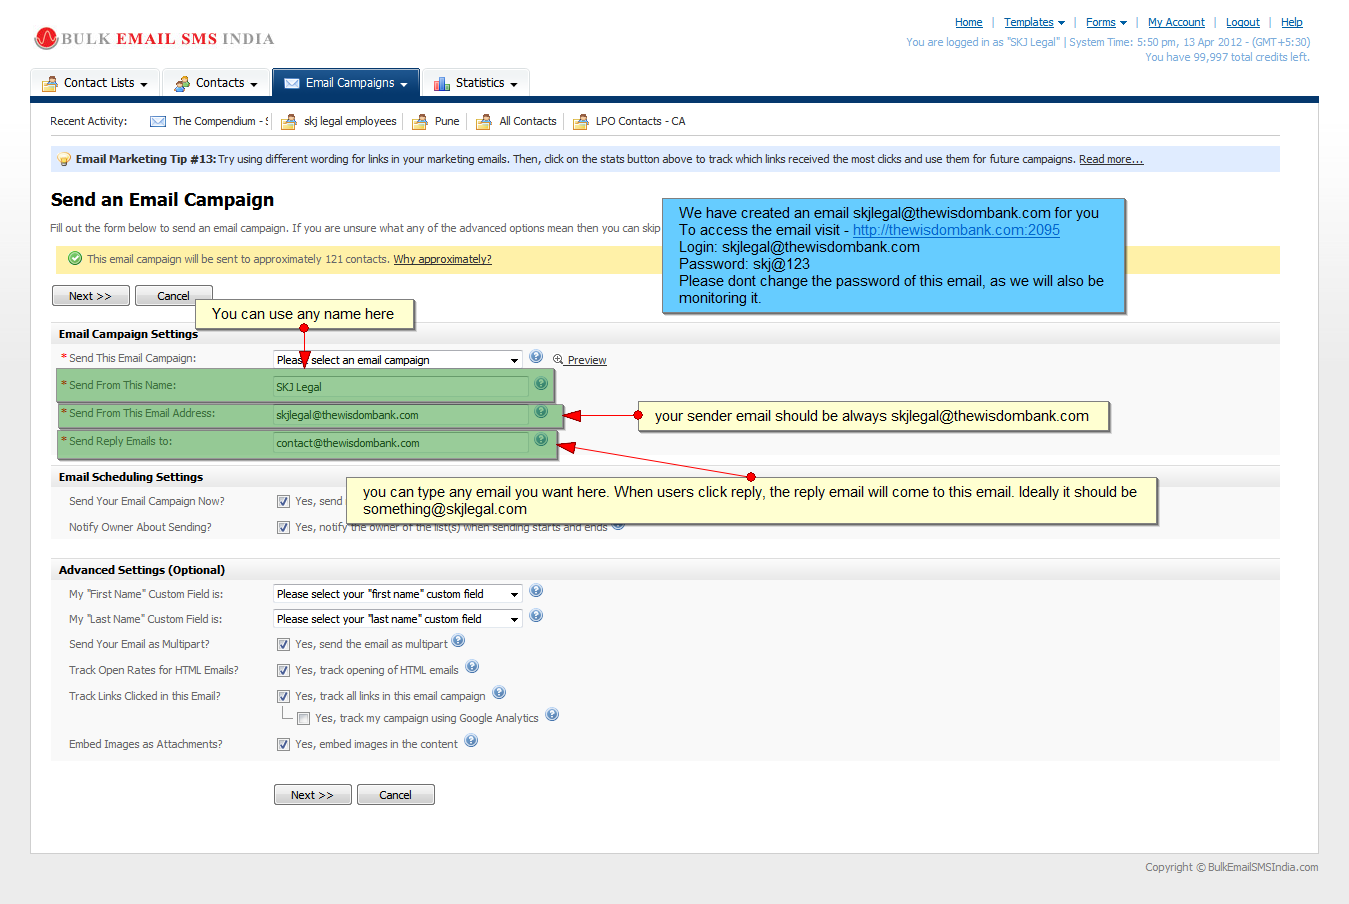Viewport: 1349px width, 904px height.
Task: Click the Statistics bar chart icon
Action: 442,84
